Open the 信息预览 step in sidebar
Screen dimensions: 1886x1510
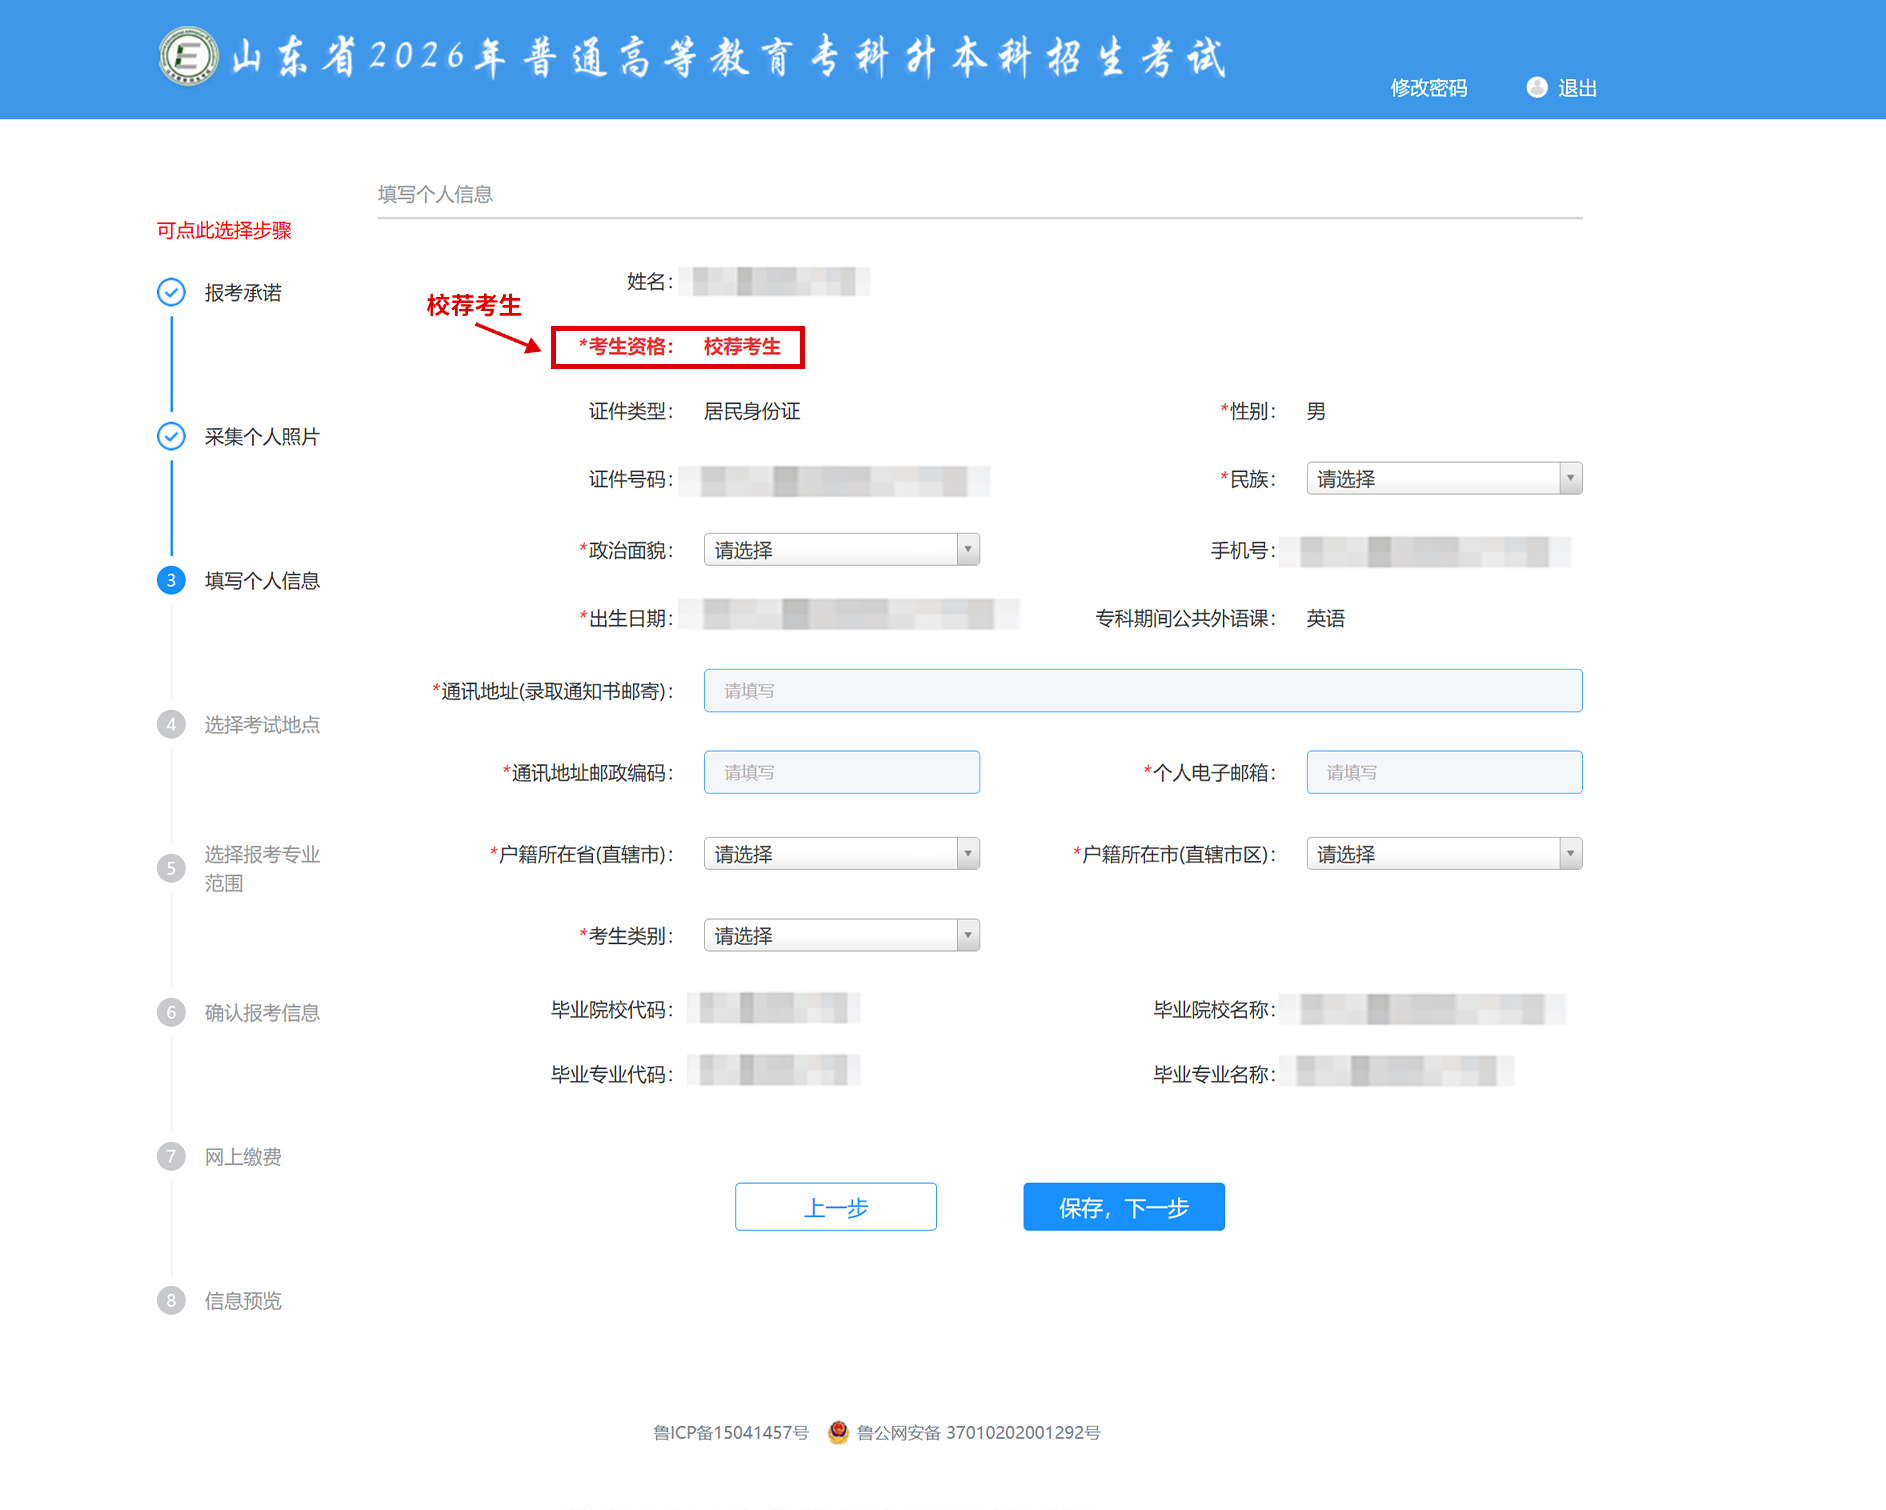[x=243, y=1300]
